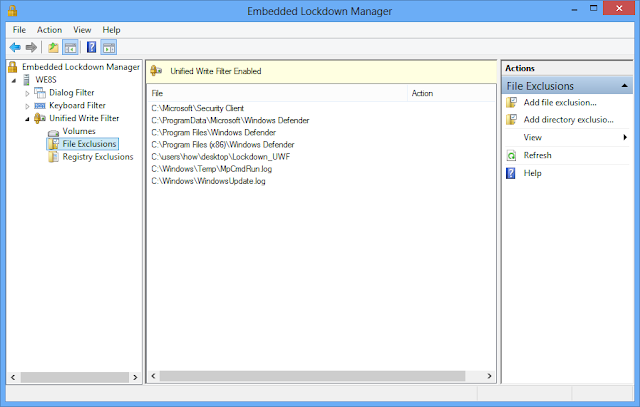Click the tree pane scroll-left arrow
The width and height of the screenshot is (640, 407).
pos(13,377)
